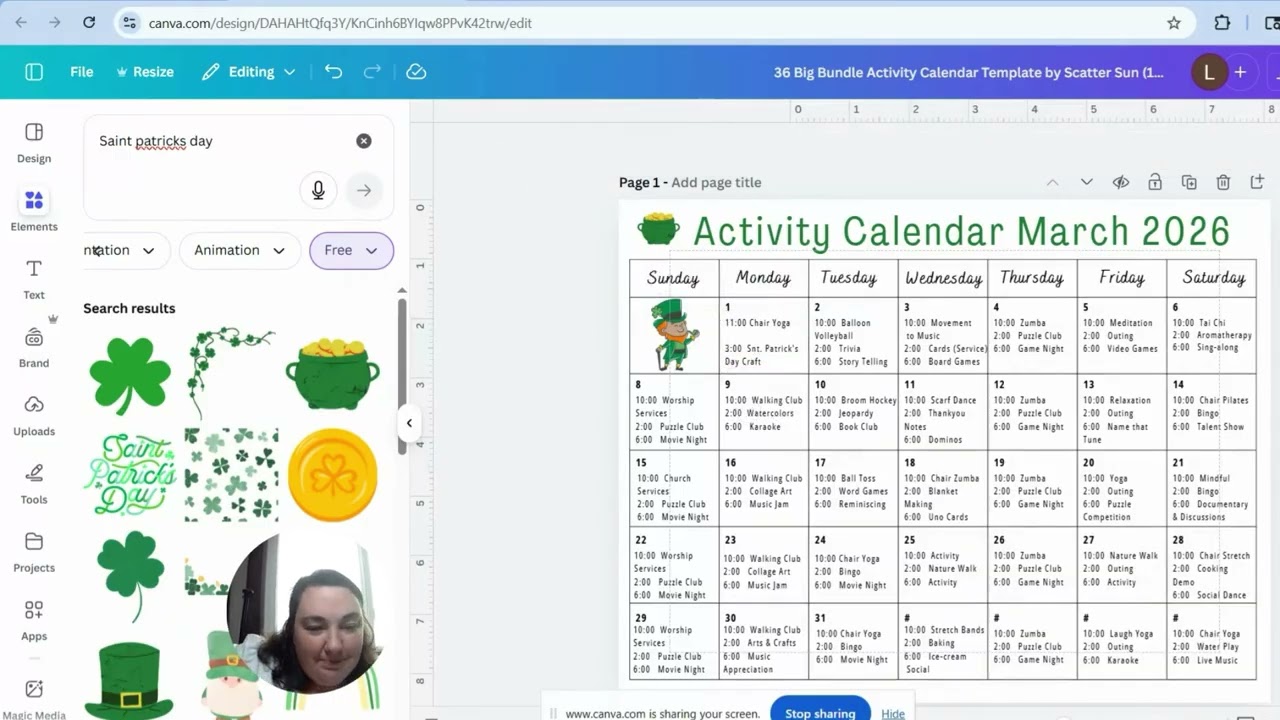Lock page 1 with the padlock icon
This screenshot has width=1280, height=720.
tap(1155, 182)
